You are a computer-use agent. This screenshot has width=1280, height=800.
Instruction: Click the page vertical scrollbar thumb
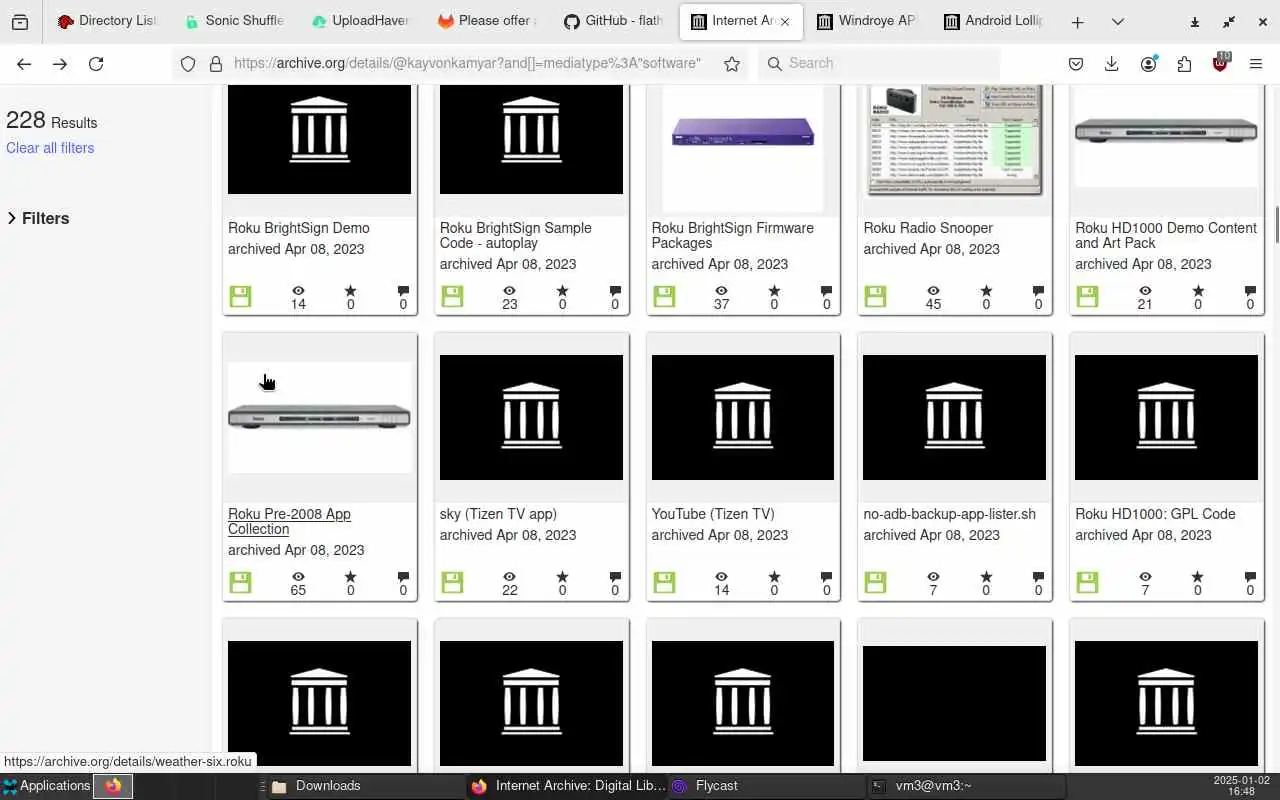(1276, 225)
